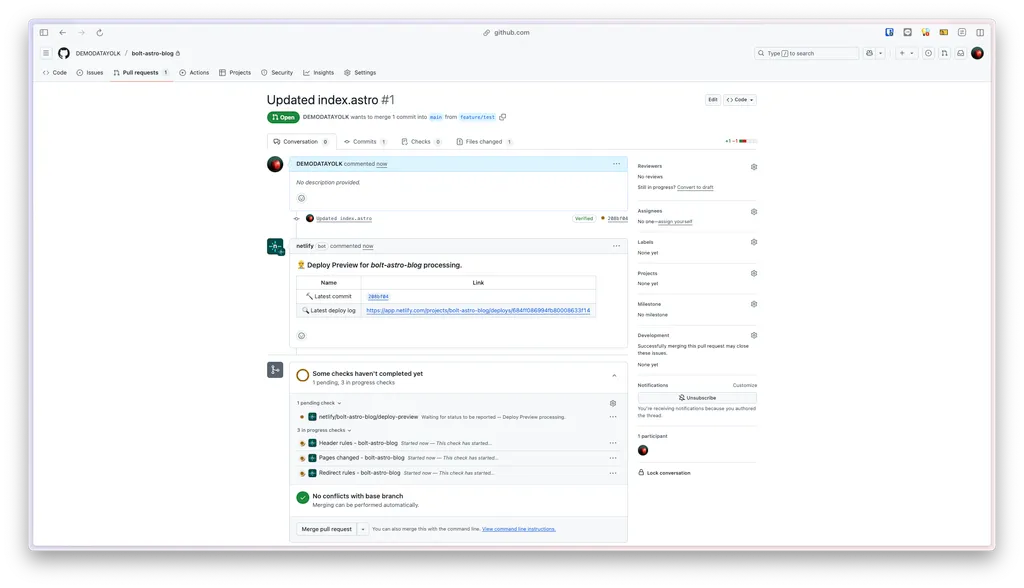1024x588 pixels.
Task: Switch to the Files changed tab
Action: click(x=484, y=142)
